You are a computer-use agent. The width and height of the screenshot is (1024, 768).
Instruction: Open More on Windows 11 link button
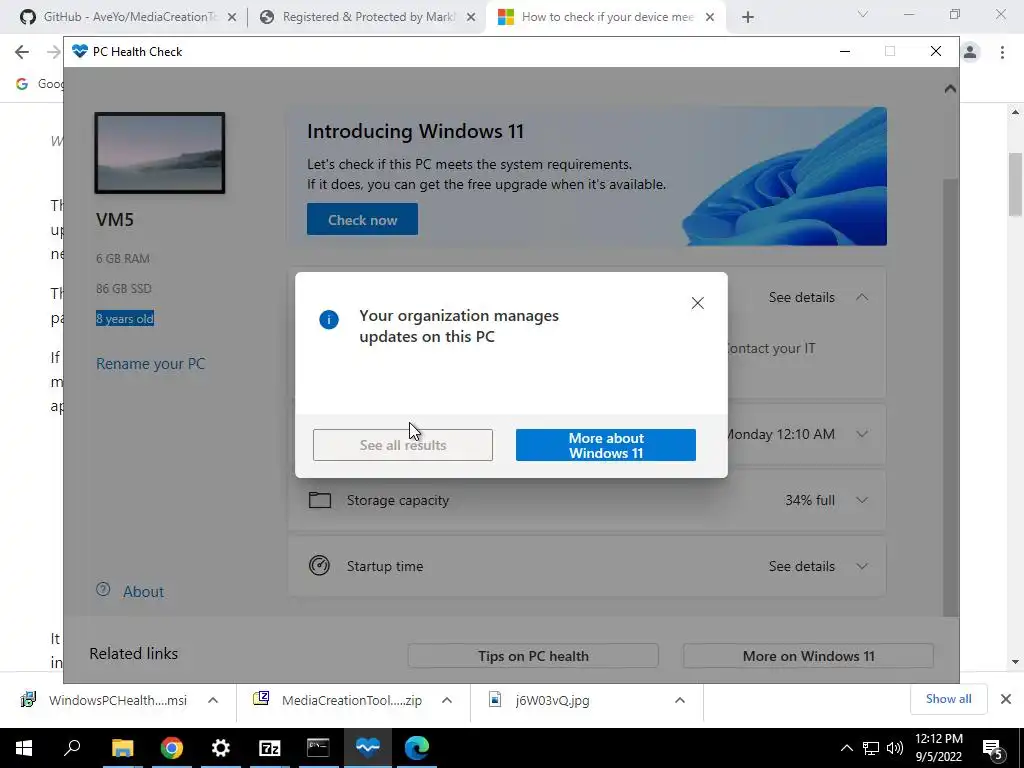[x=808, y=656]
